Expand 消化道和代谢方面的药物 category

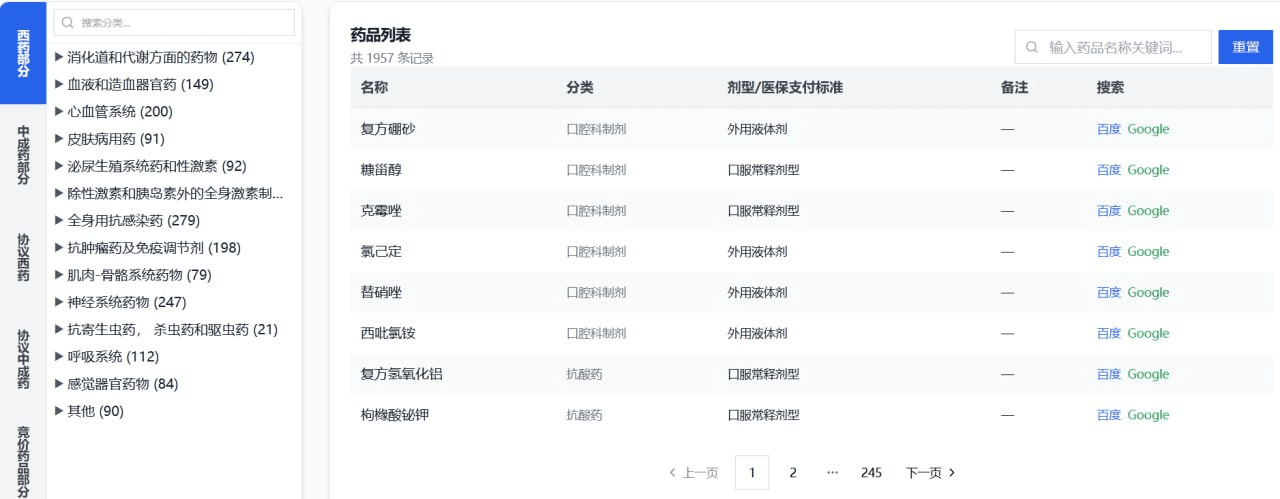click(59, 57)
